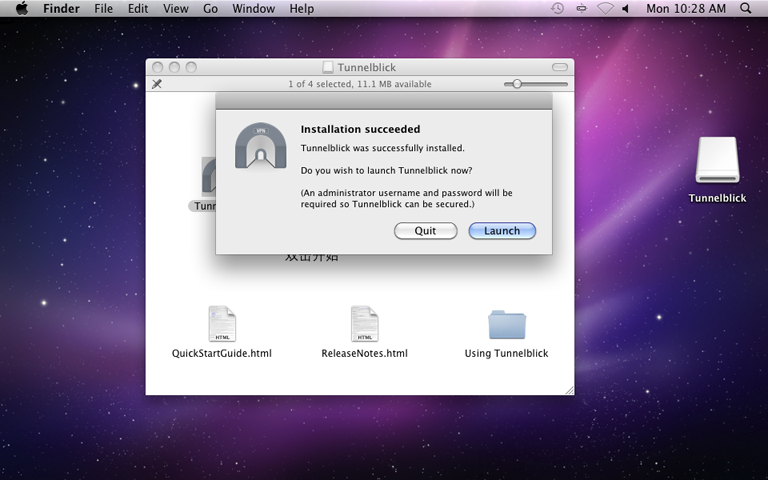Launch Tunnelblick from the dialog

502,231
